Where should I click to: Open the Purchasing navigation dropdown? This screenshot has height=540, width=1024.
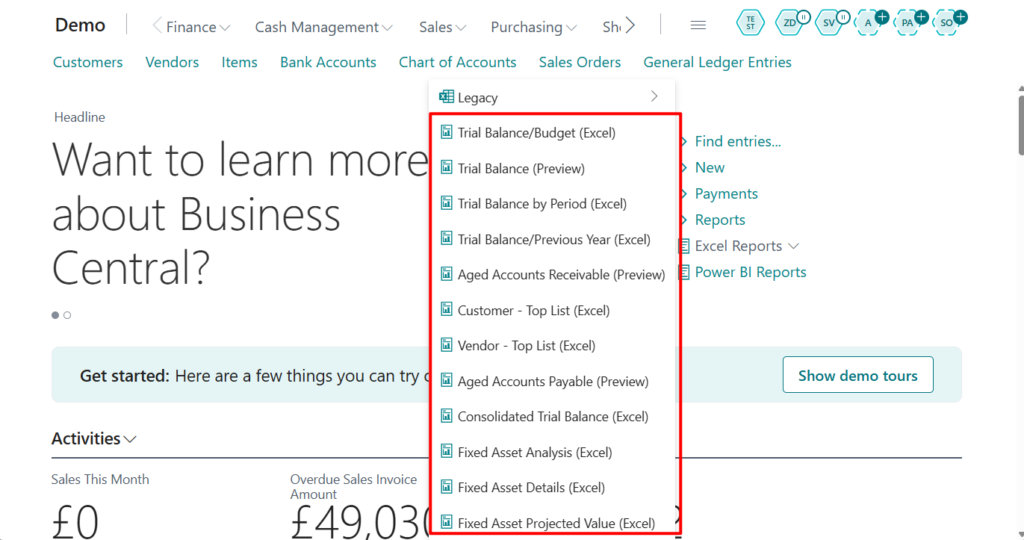(x=533, y=27)
